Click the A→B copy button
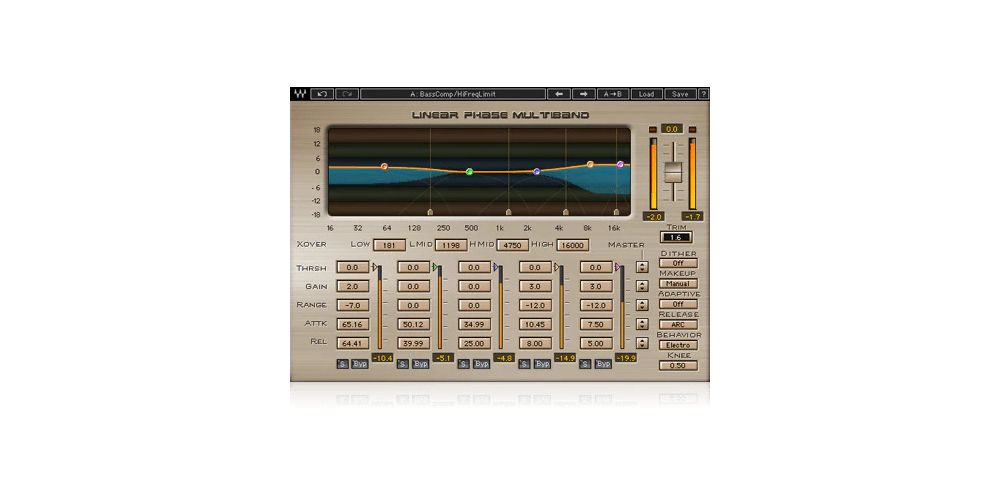 (x=613, y=94)
